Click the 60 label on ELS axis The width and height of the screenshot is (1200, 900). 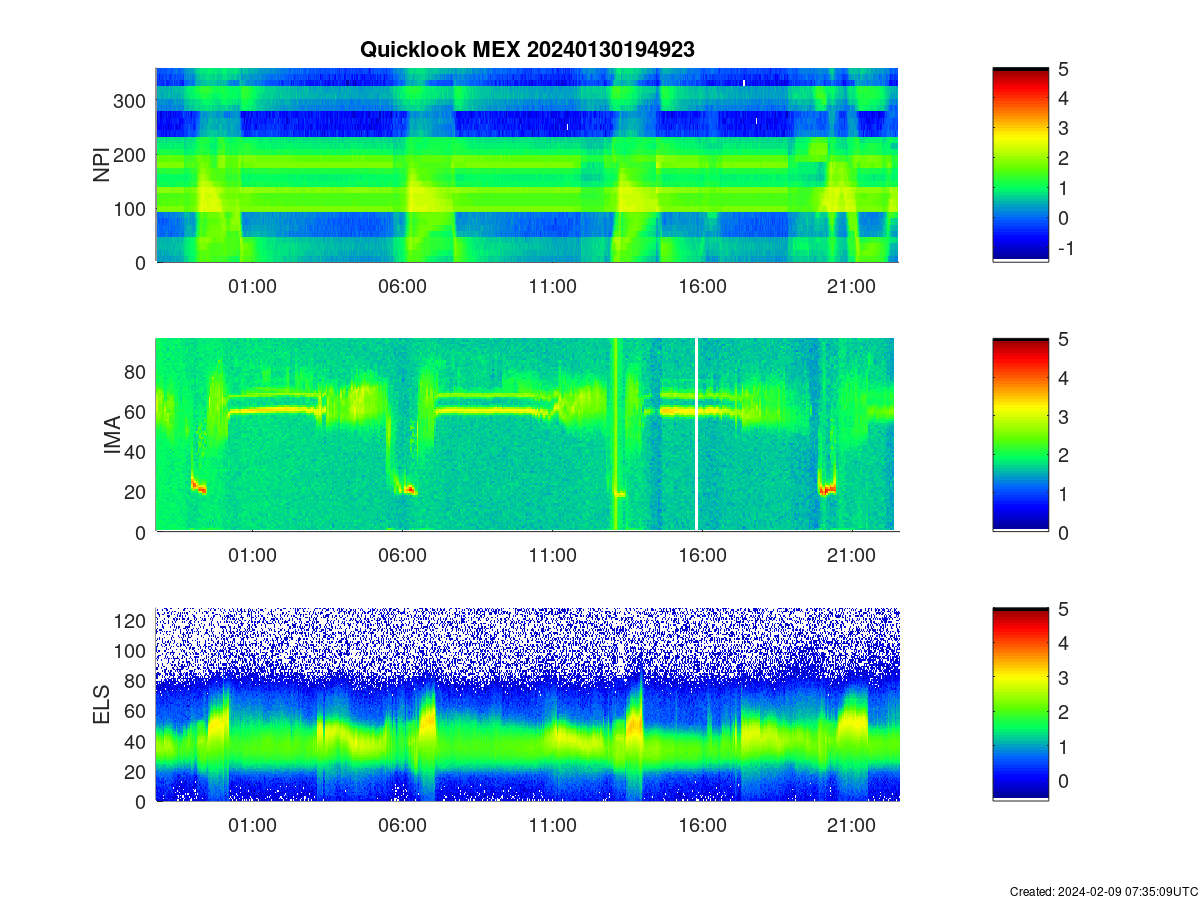pyautogui.click(x=137, y=711)
